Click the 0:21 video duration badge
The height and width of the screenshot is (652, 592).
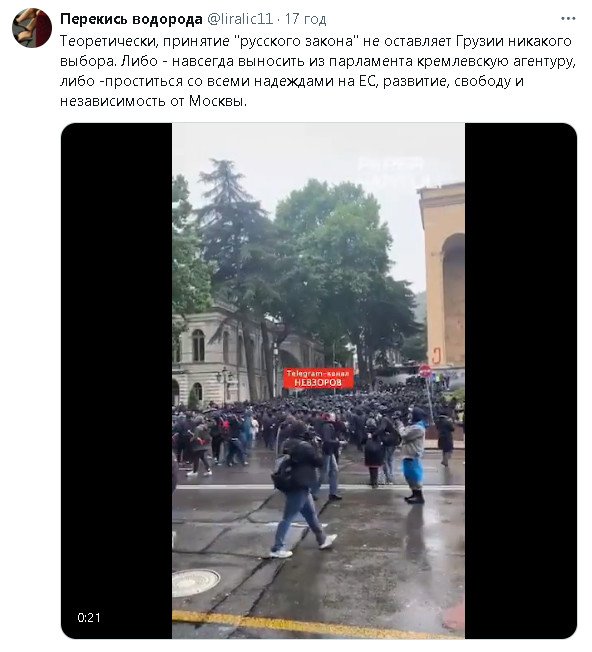click(89, 617)
